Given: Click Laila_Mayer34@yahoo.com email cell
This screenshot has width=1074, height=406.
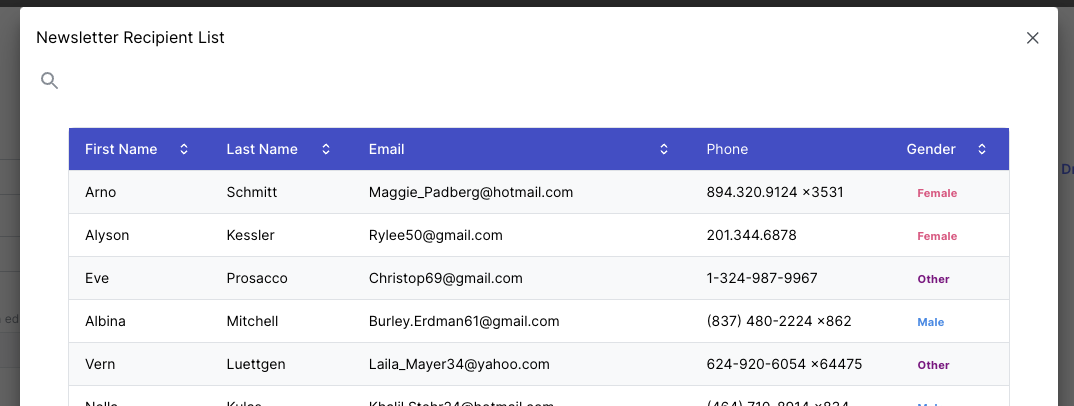Looking at the screenshot, I should tap(459, 364).
